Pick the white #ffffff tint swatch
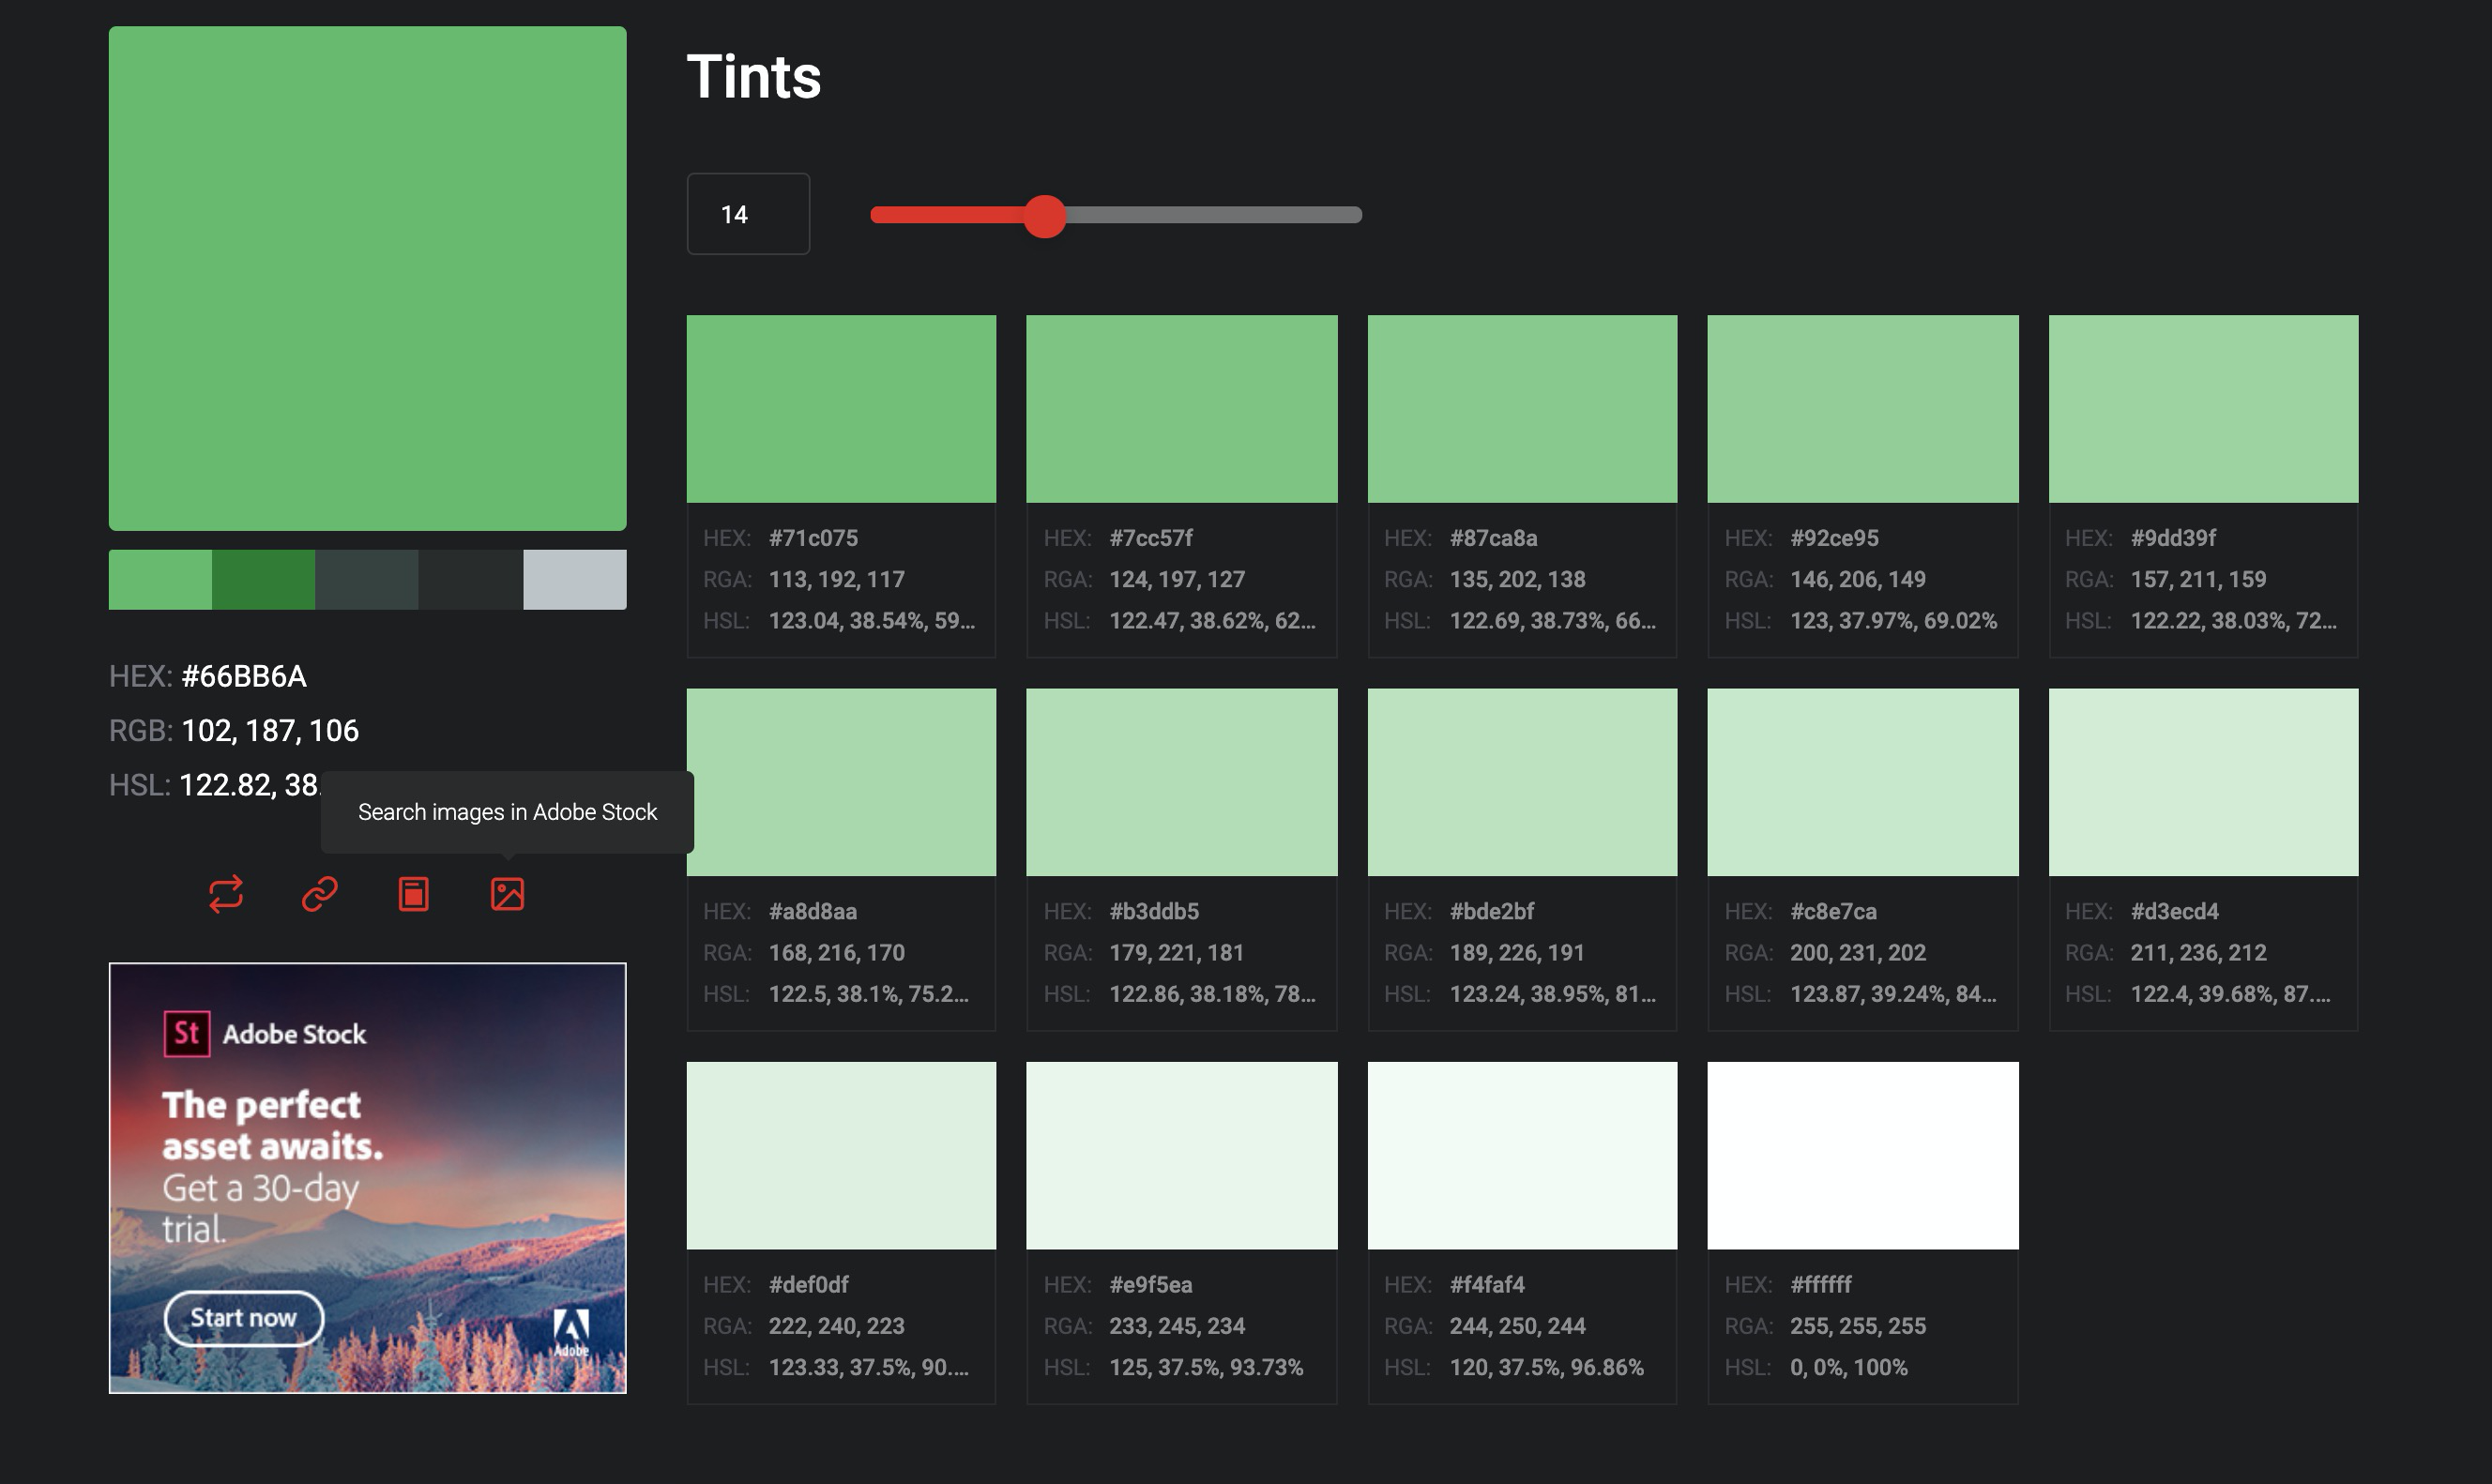2492x1484 pixels. coord(1862,1155)
